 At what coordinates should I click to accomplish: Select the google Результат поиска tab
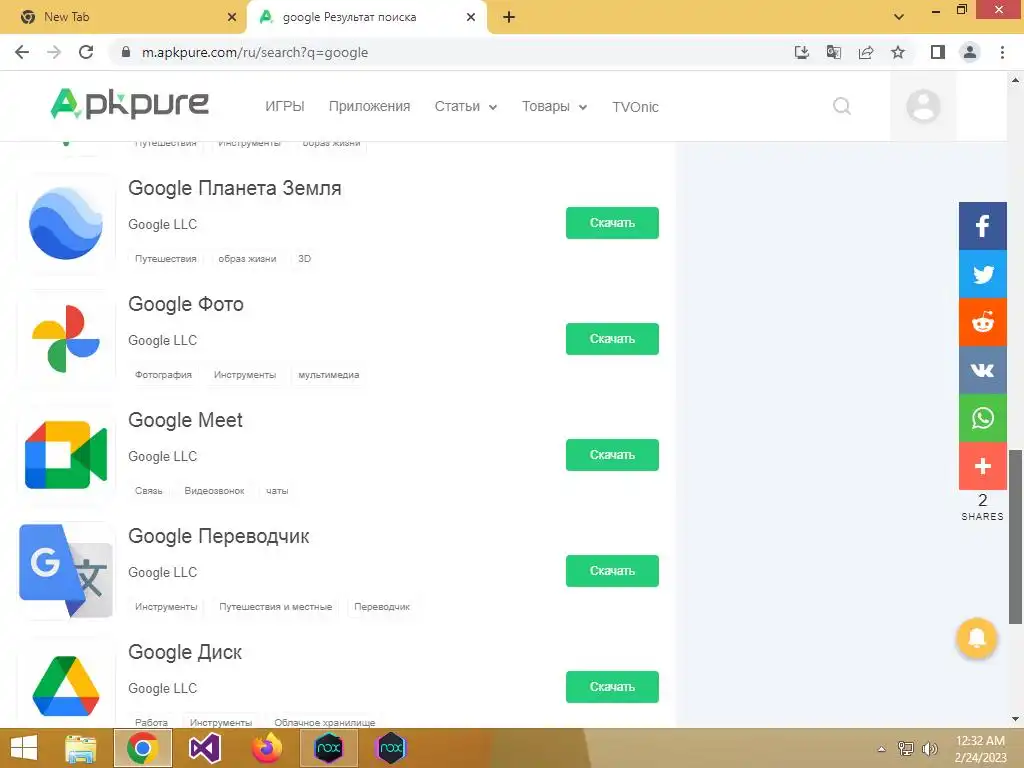point(366,17)
